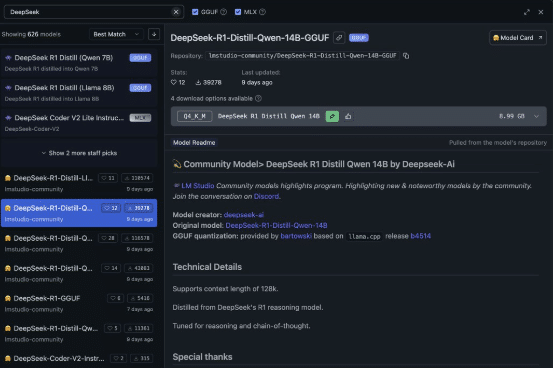
Task: Click the GGUF badge next to model title
Action: (359, 38)
